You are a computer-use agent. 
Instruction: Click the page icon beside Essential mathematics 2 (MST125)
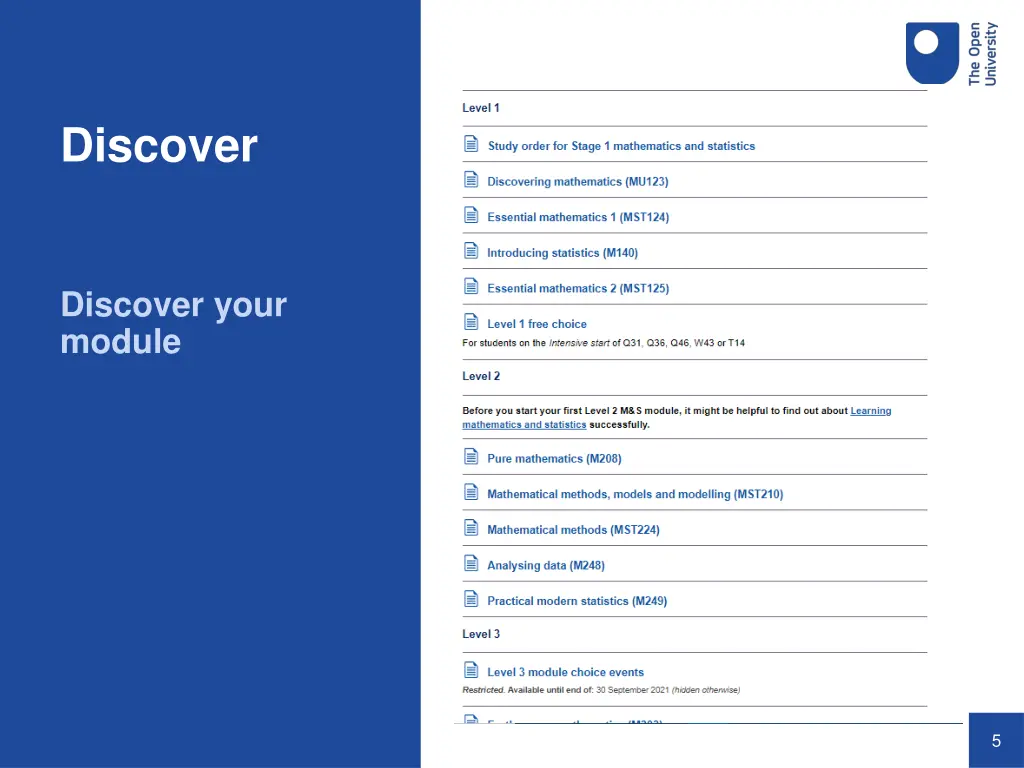point(471,286)
